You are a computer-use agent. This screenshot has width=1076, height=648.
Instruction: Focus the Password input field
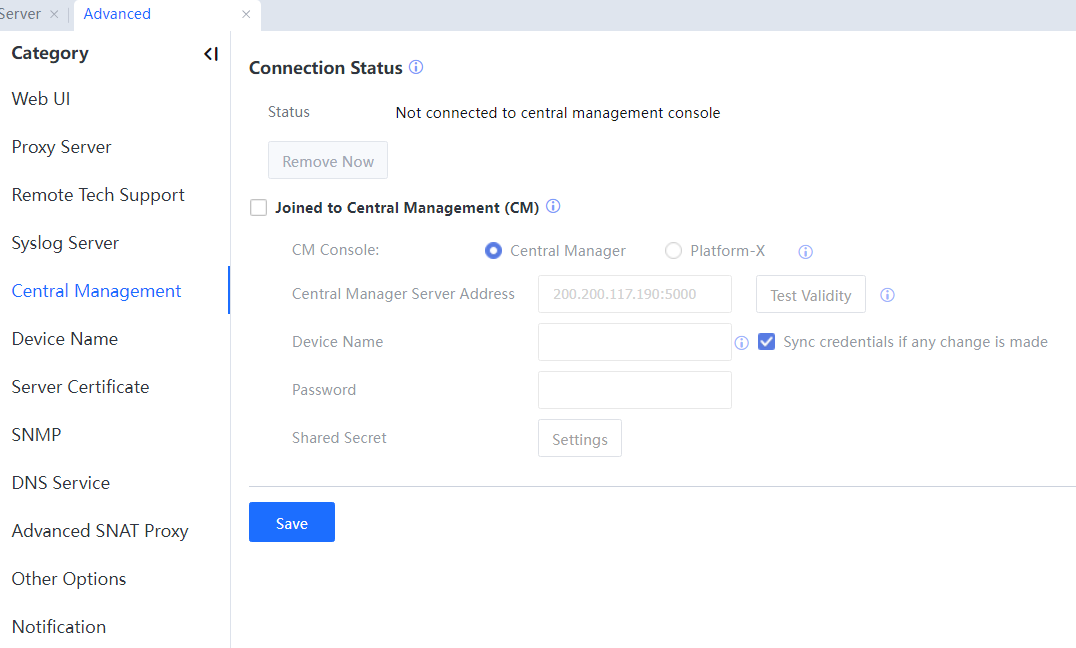click(634, 390)
